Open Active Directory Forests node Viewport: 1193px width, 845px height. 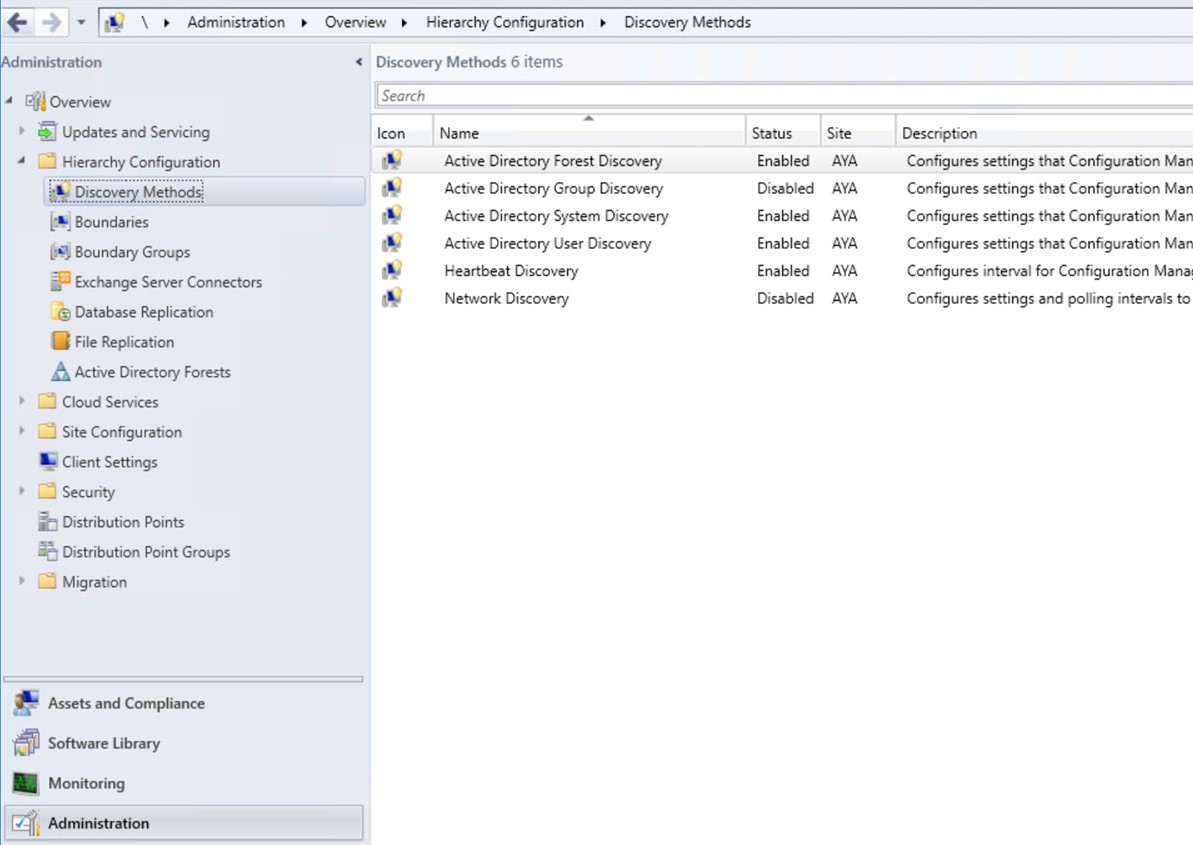[152, 372]
